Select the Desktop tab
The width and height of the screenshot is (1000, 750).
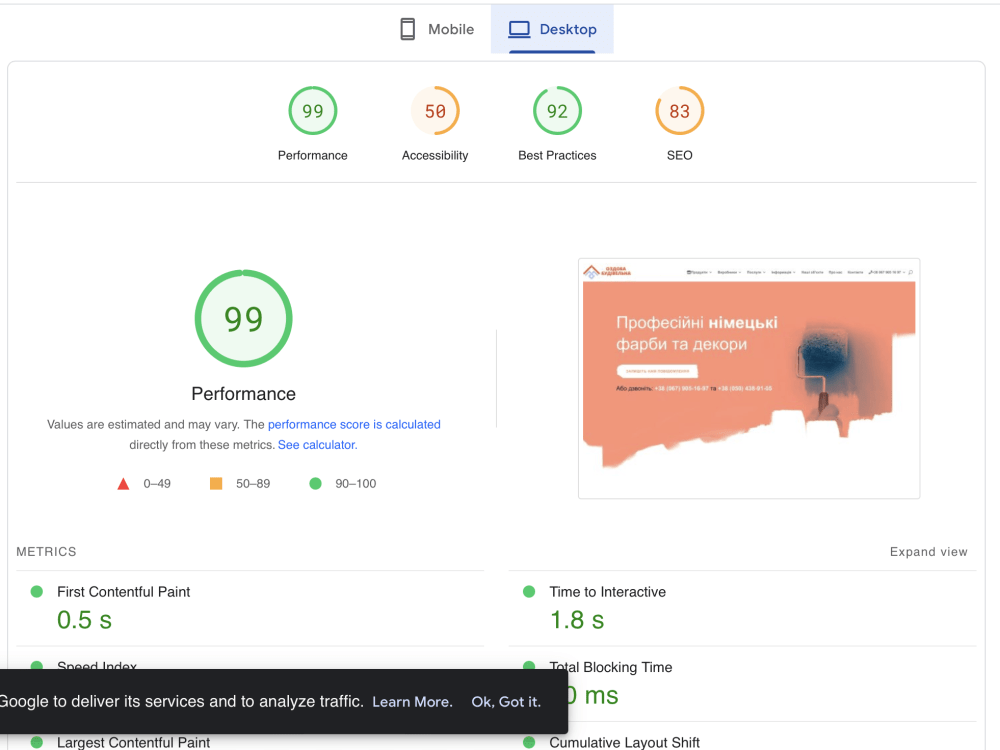552,29
